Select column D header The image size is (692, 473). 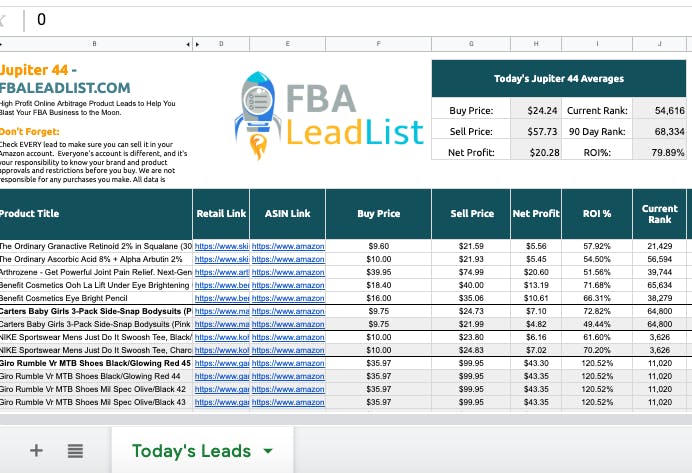tap(221, 44)
